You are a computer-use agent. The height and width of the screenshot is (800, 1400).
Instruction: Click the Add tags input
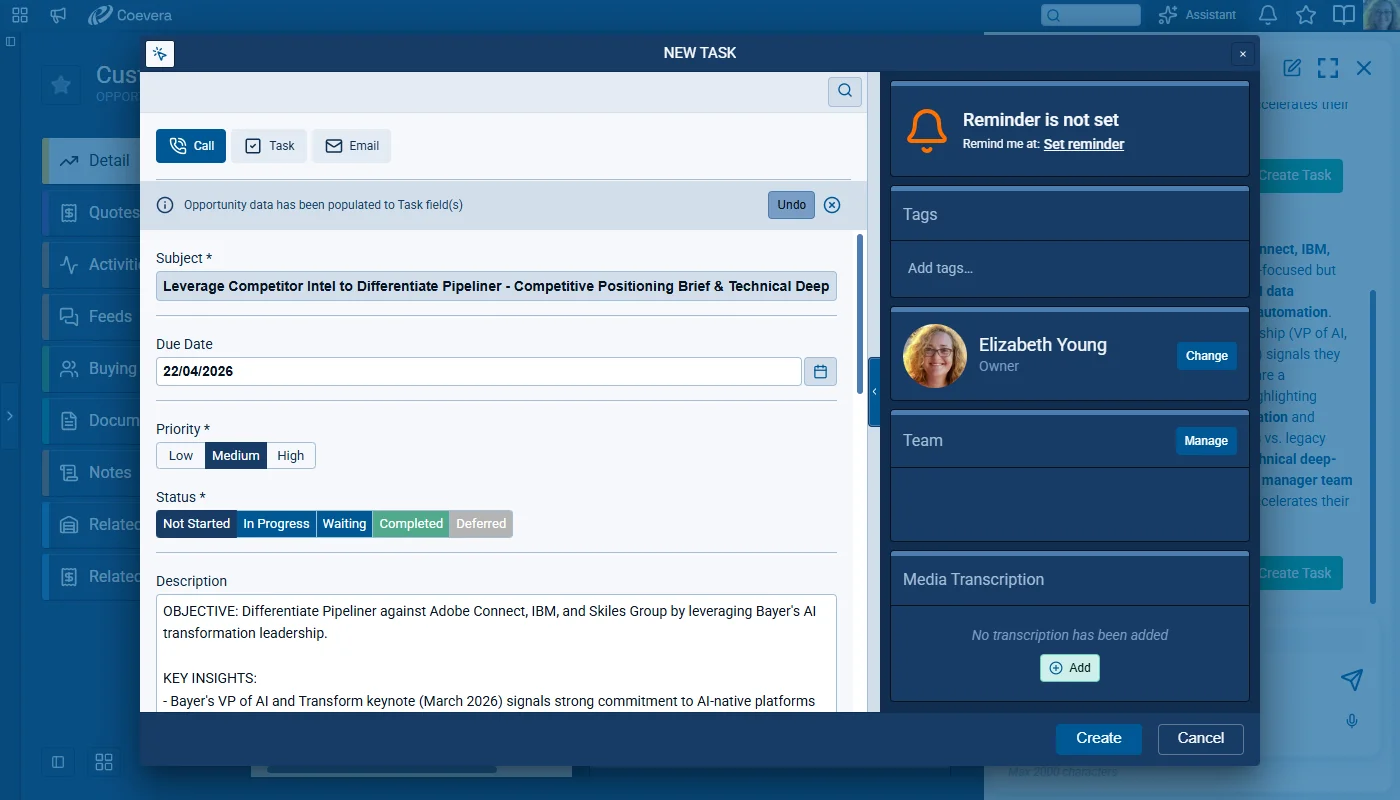tap(1070, 268)
